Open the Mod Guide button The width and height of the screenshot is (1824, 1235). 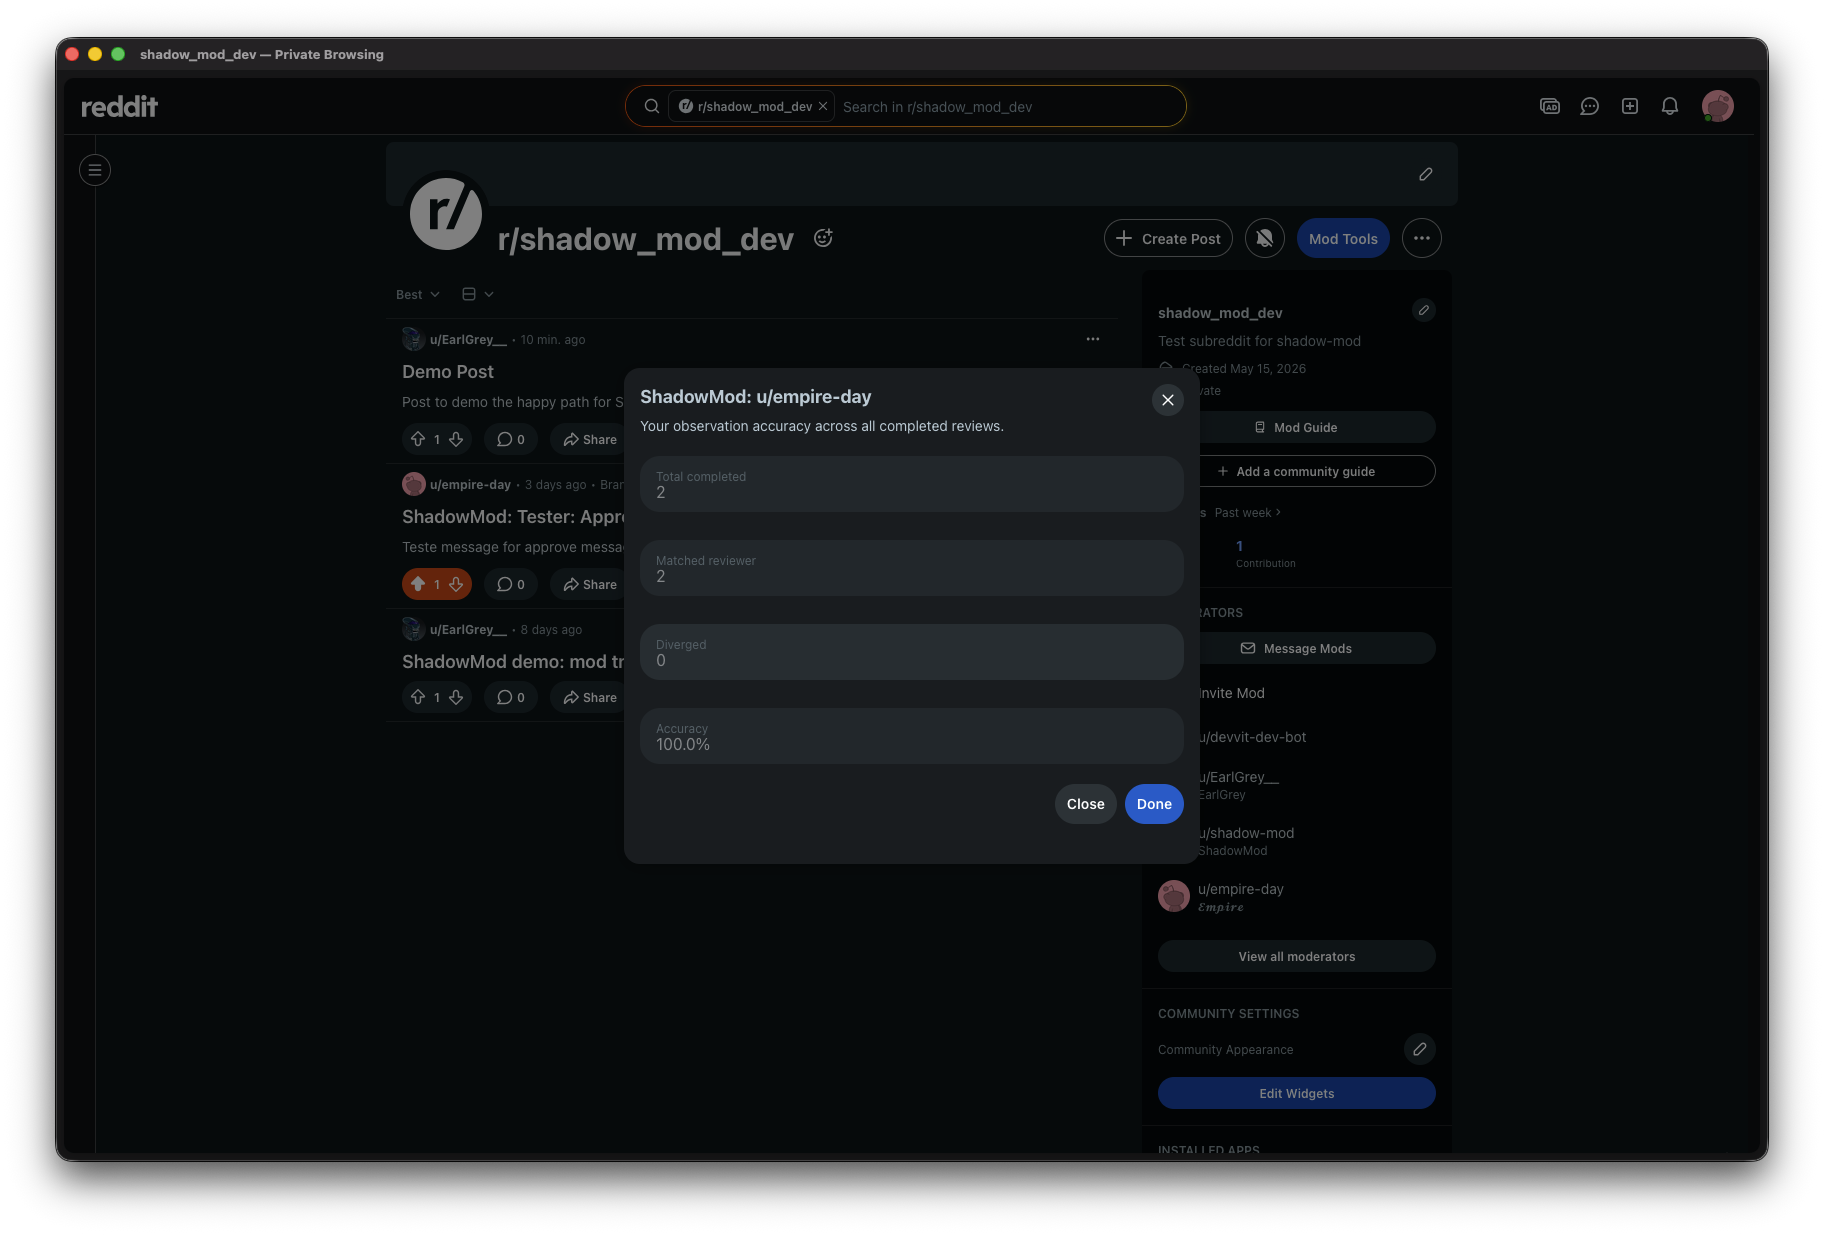click(1317, 428)
